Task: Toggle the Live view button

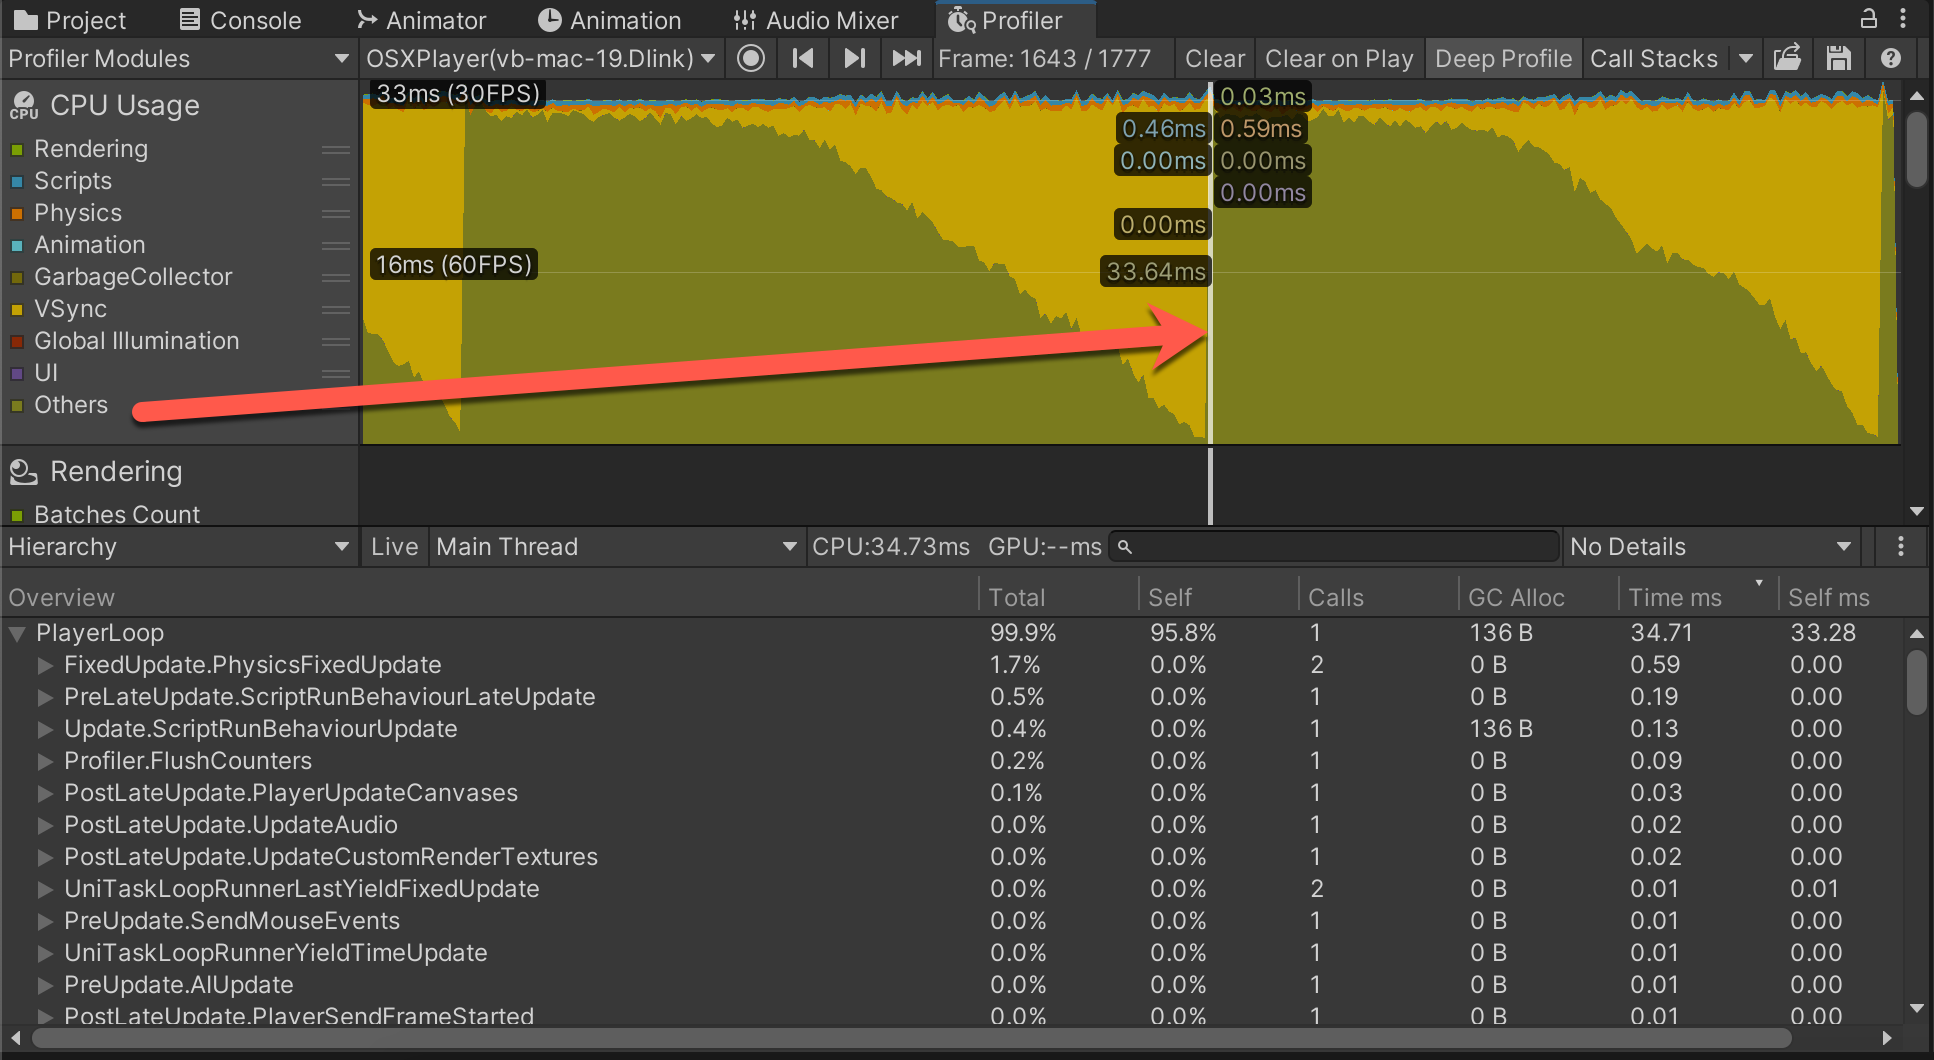Action: tap(394, 547)
